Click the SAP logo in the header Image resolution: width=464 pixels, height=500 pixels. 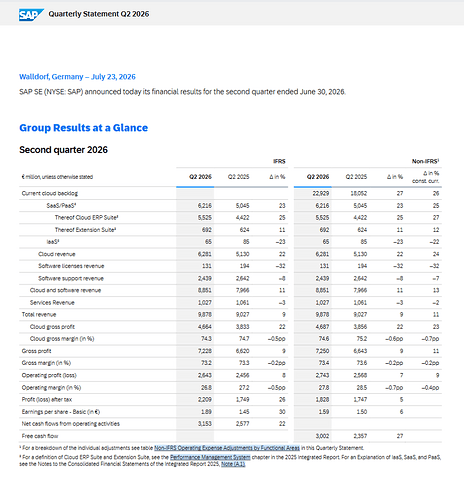click(31, 15)
